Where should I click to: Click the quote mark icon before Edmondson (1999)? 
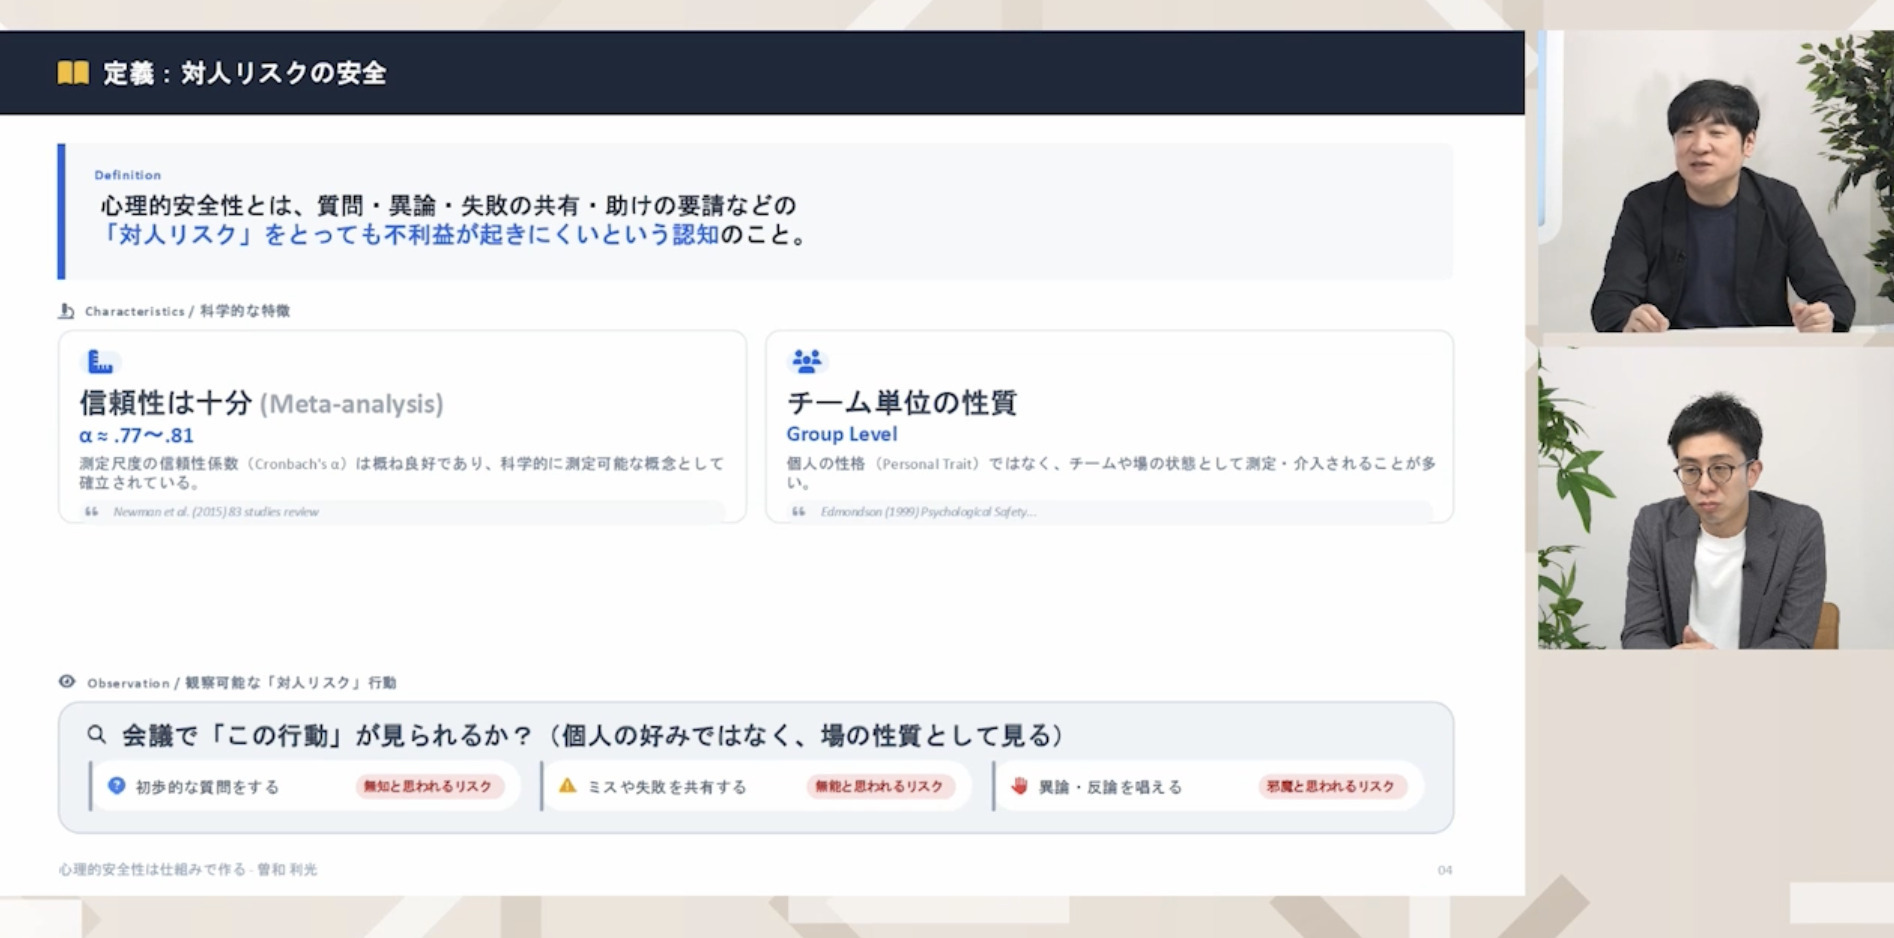(799, 512)
